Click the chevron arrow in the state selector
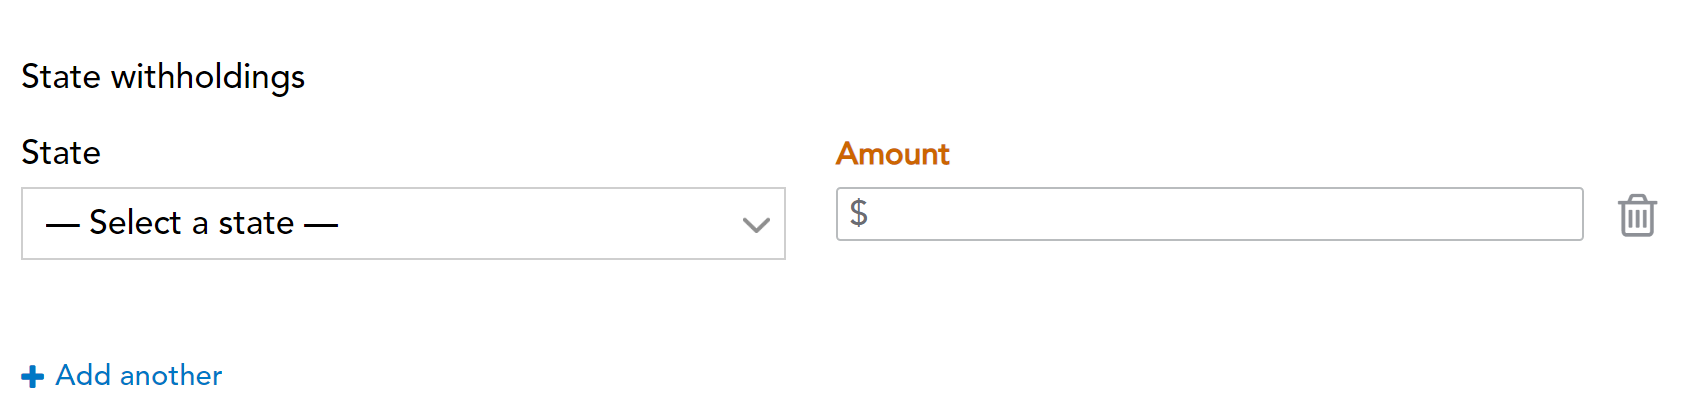The height and width of the screenshot is (400, 1694). (756, 225)
